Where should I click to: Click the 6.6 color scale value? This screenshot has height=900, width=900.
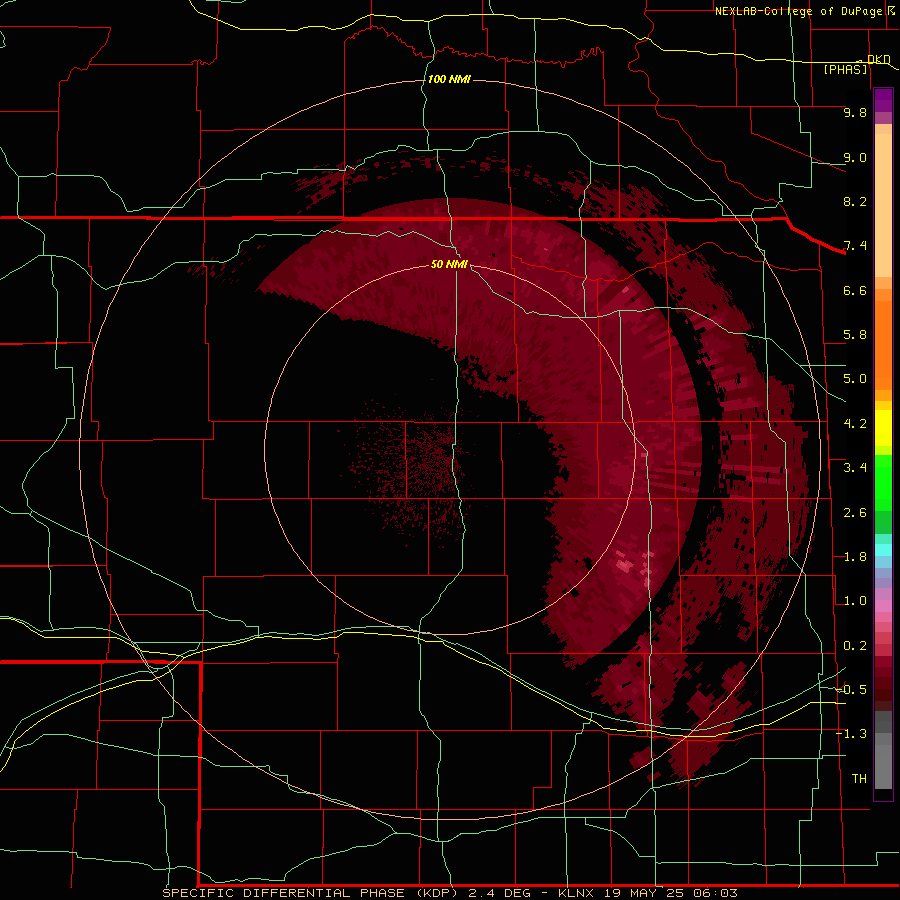tap(855, 290)
